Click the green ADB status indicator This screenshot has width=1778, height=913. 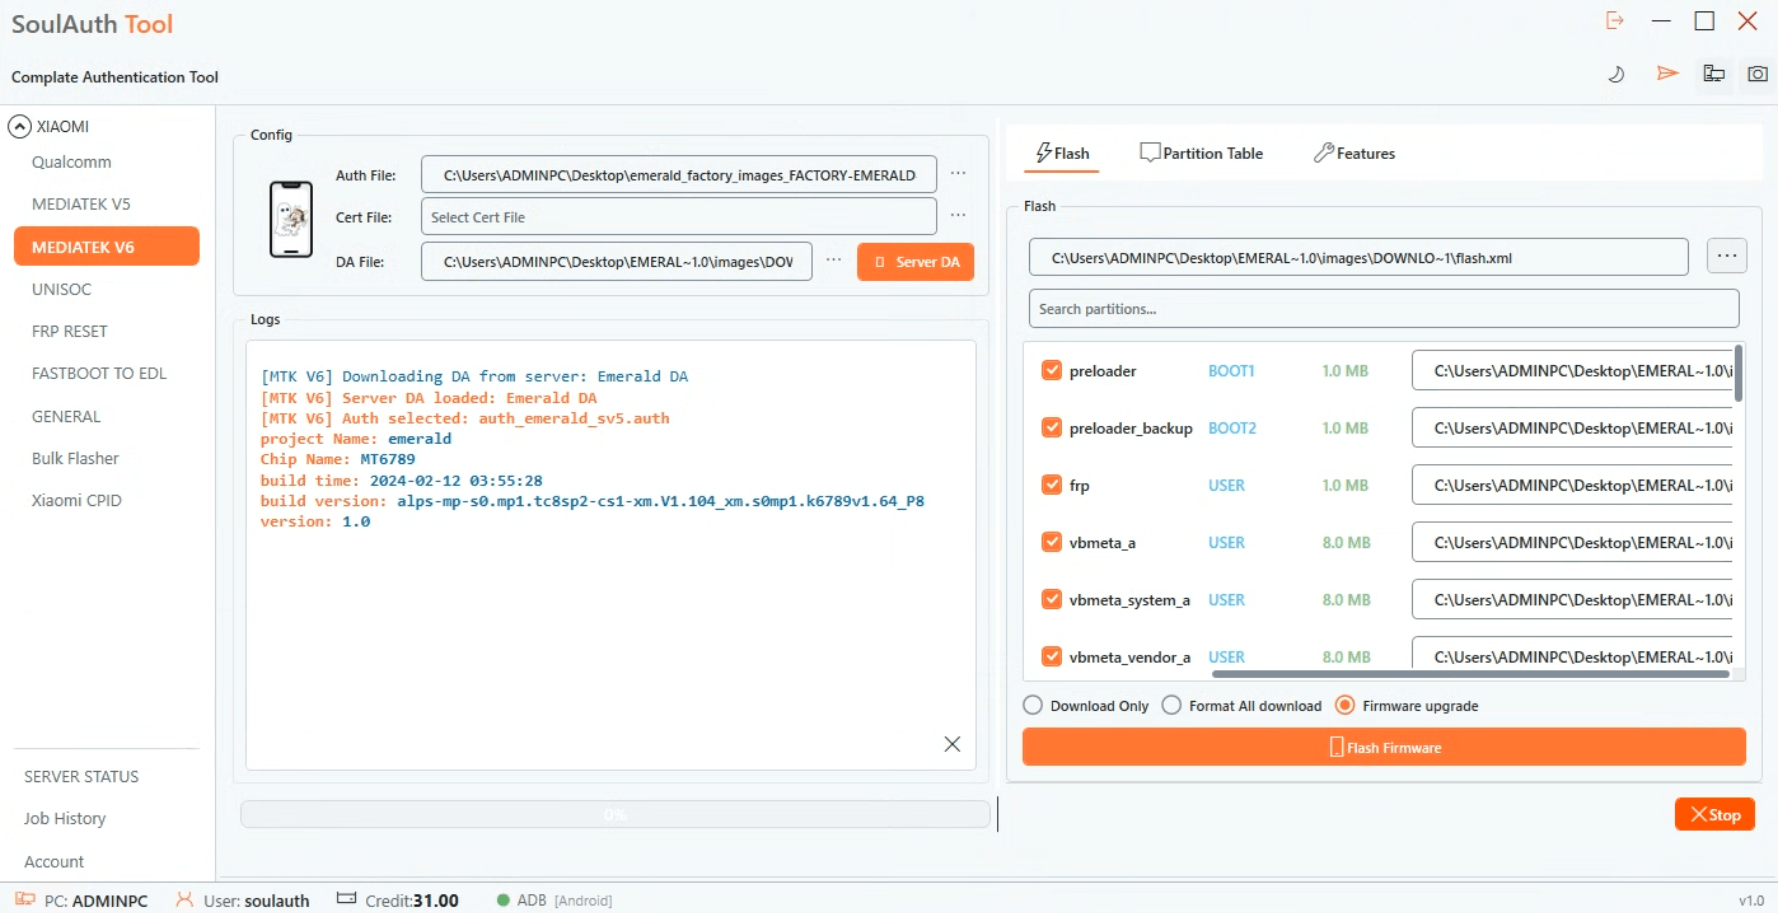(x=503, y=900)
